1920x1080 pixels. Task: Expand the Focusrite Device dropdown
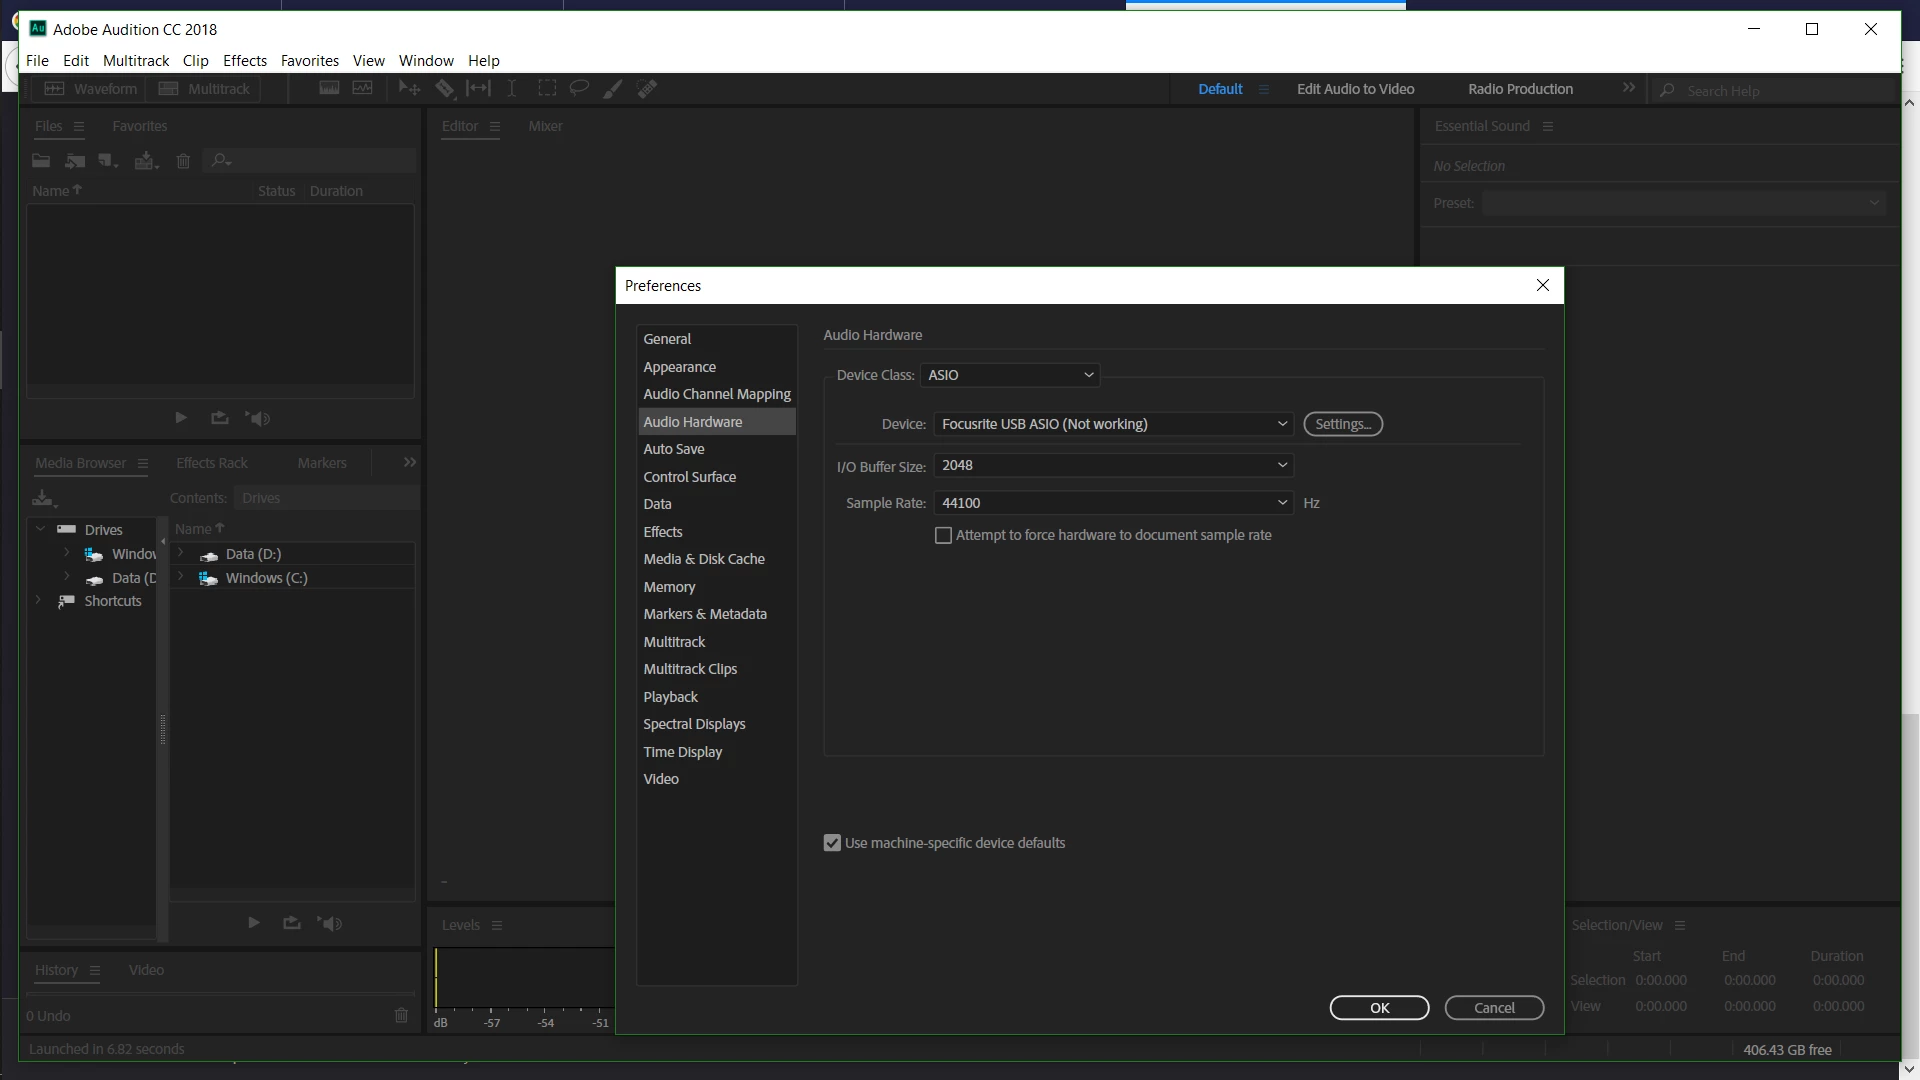(1113, 424)
